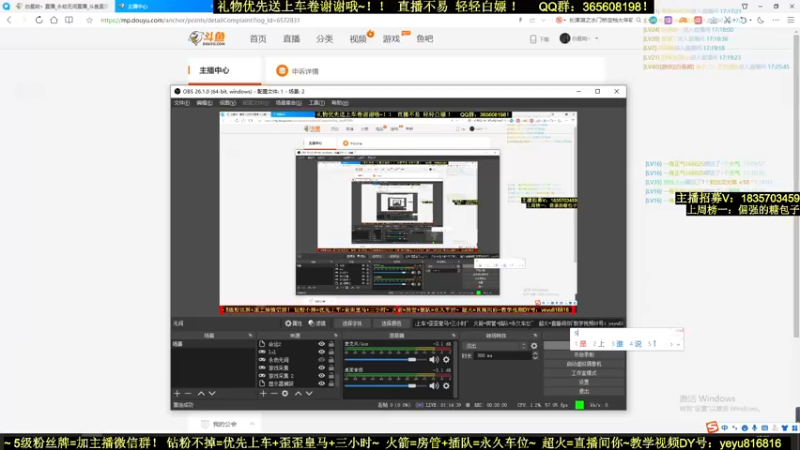Viewport: 800px width, 450px height.
Task: Toggle the lock on the 显示器捕获 source
Action: click(x=331, y=383)
